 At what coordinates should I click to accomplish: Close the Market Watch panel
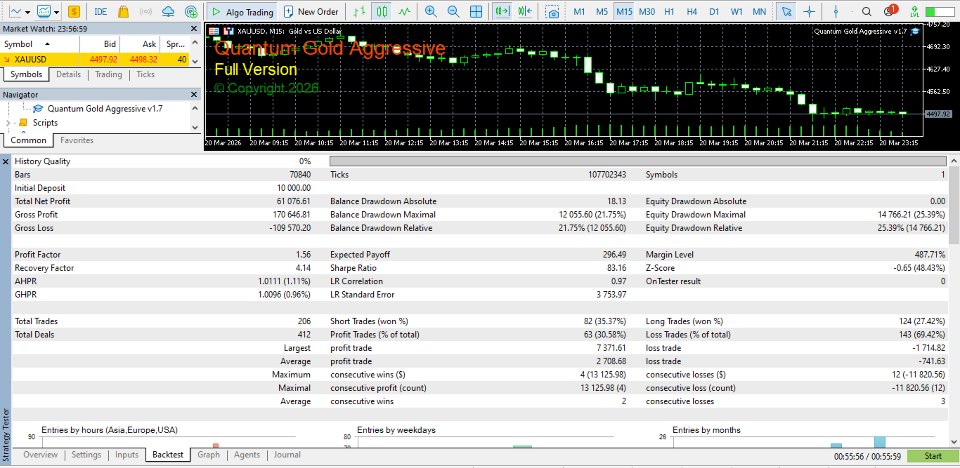tap(194, 28)
